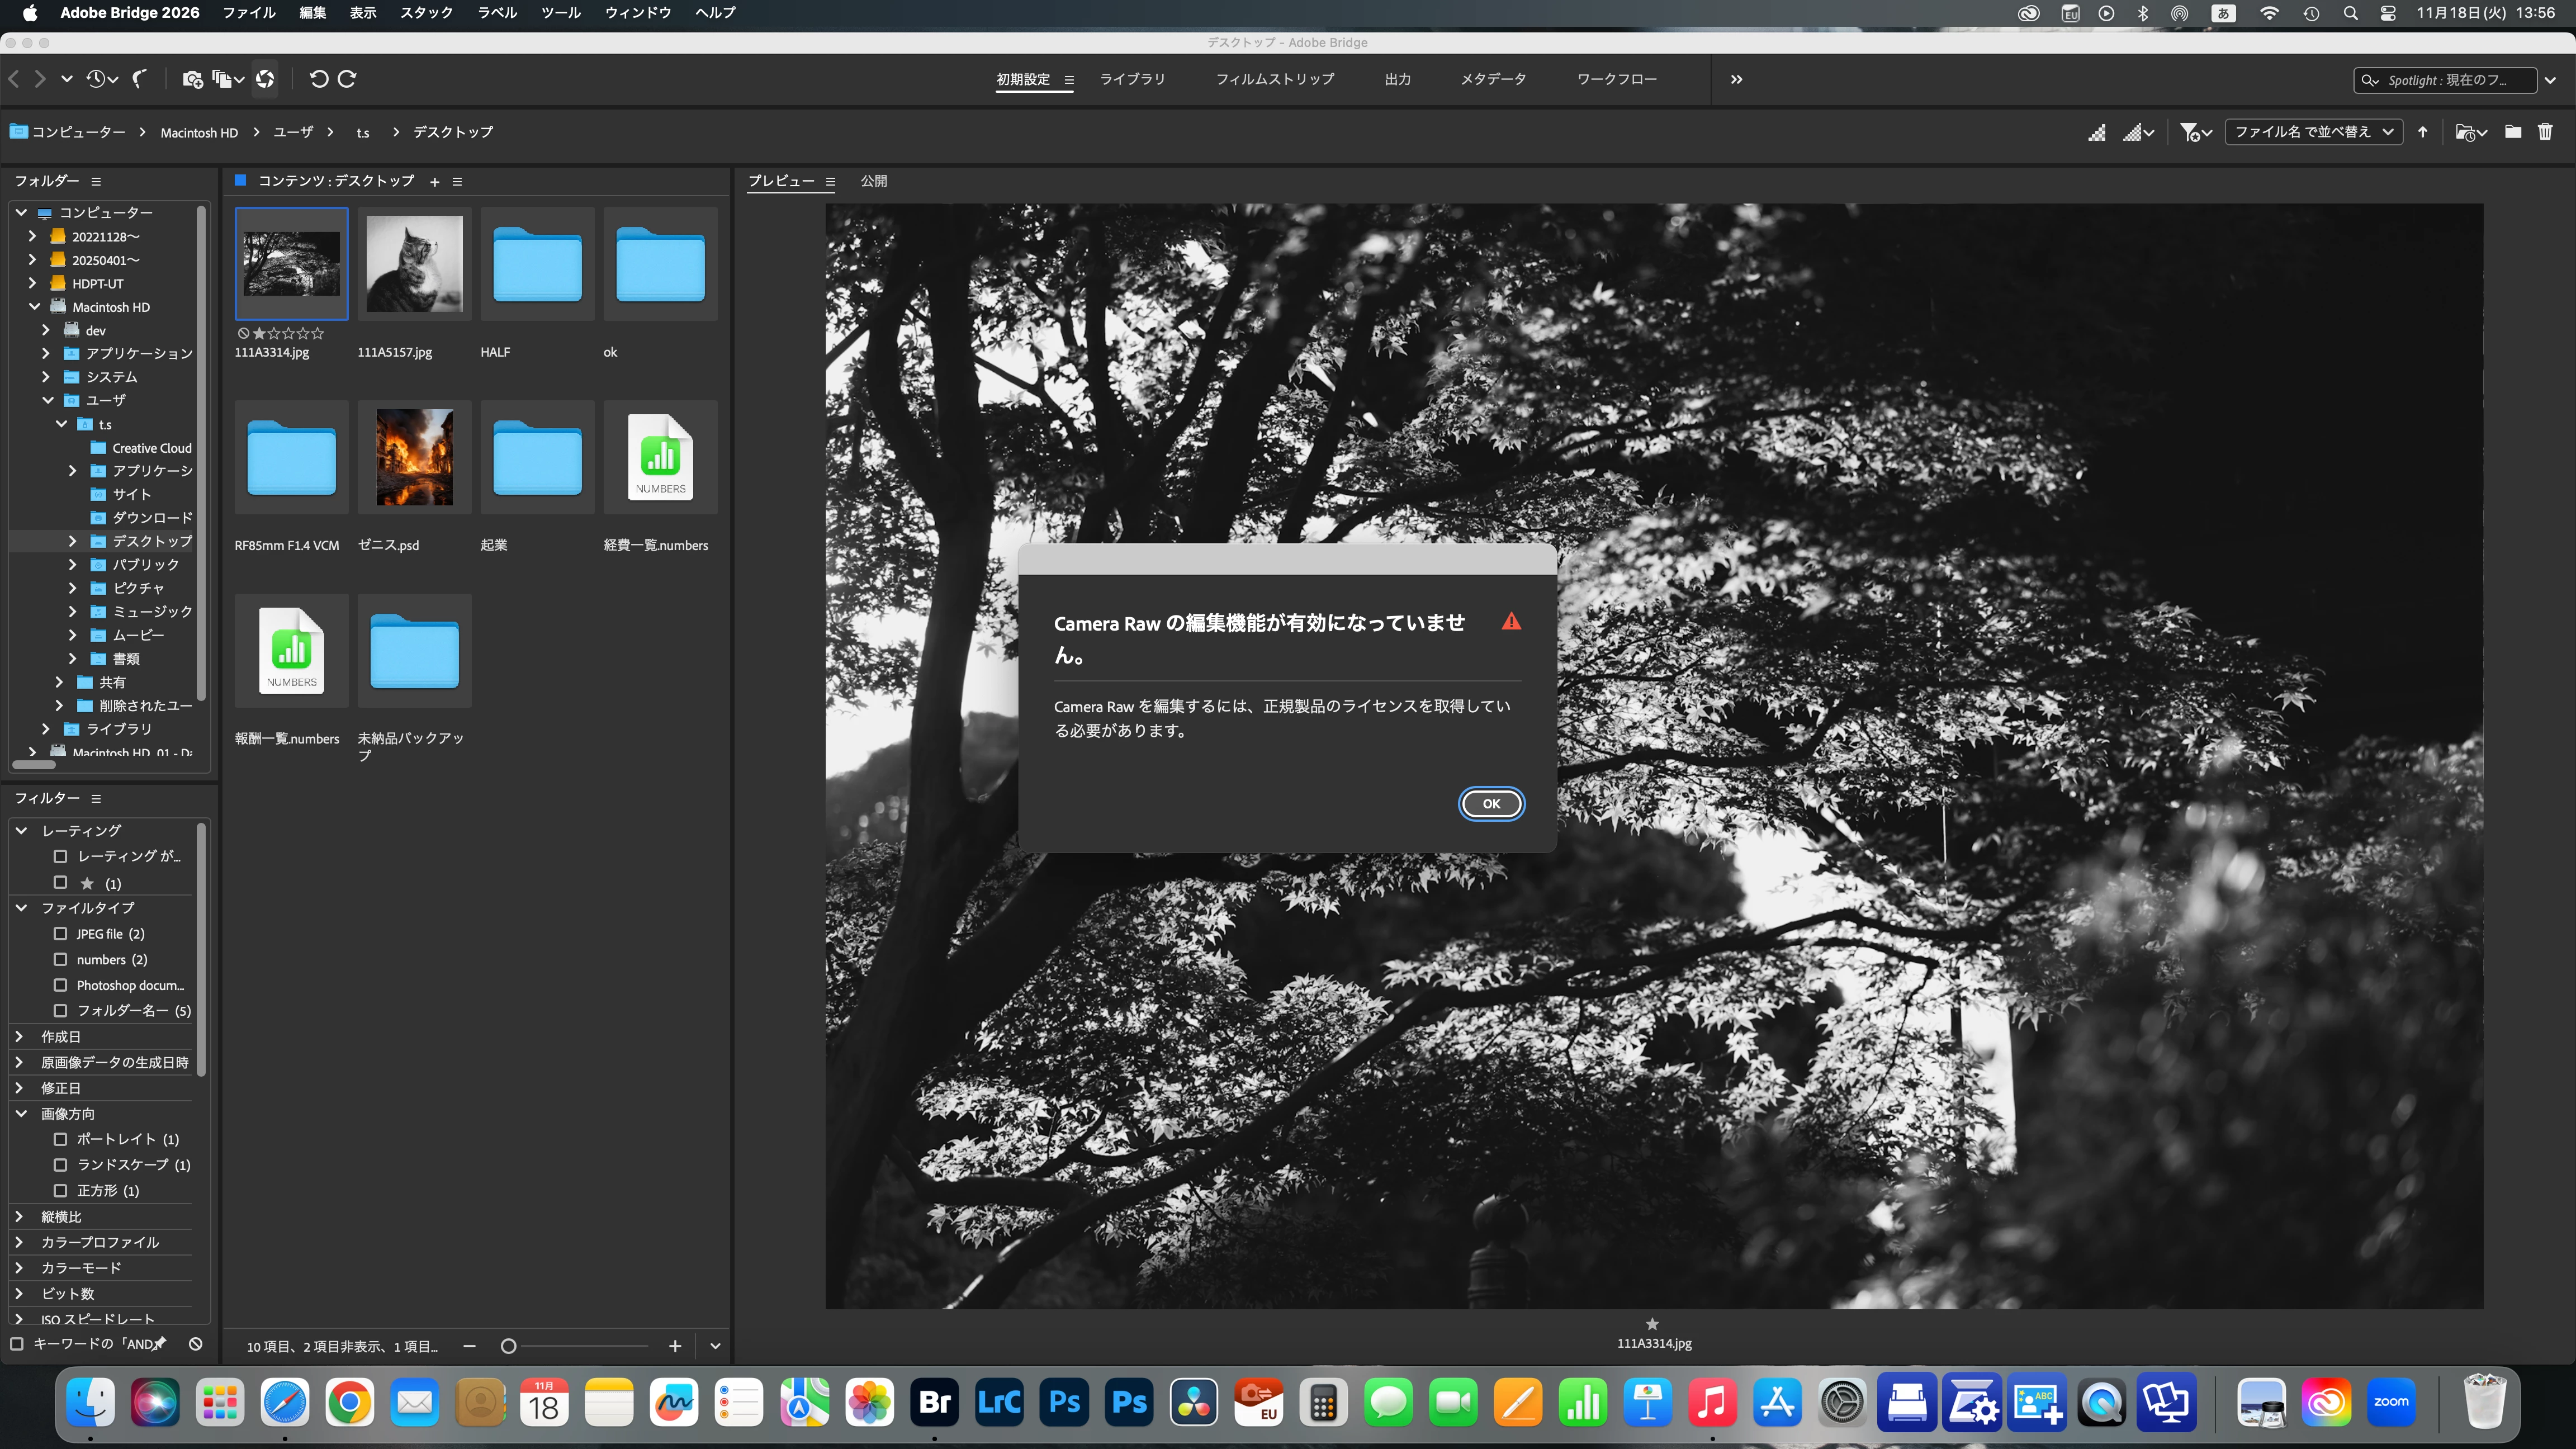2576x1449 pixels.
Task: Click the Get Photos from Camera icon
Action: tap(192, 79)
